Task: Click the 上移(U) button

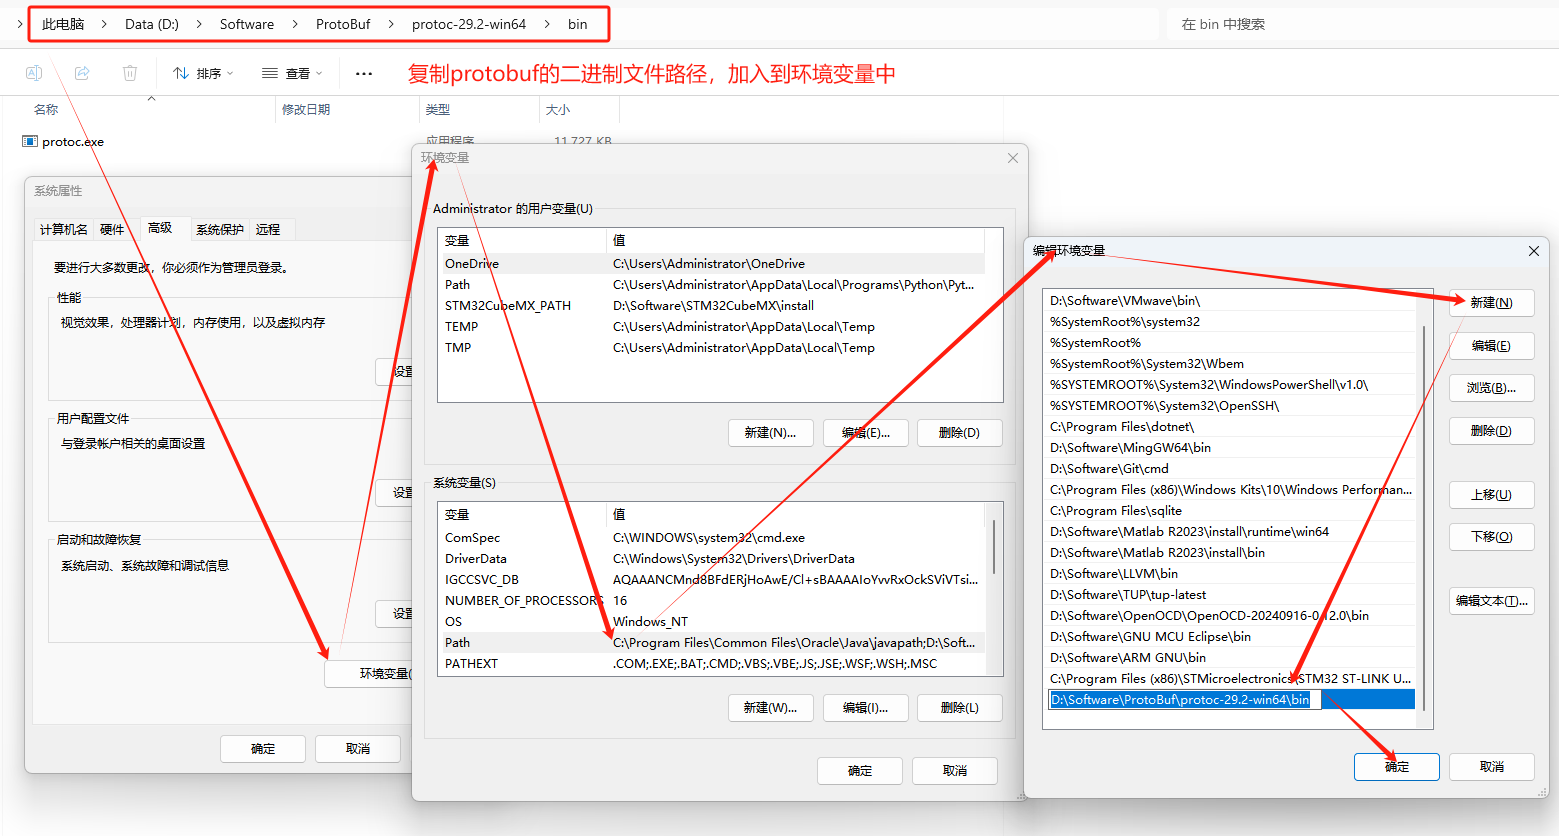Action: pyautogui.click(x=1490, y=494)
